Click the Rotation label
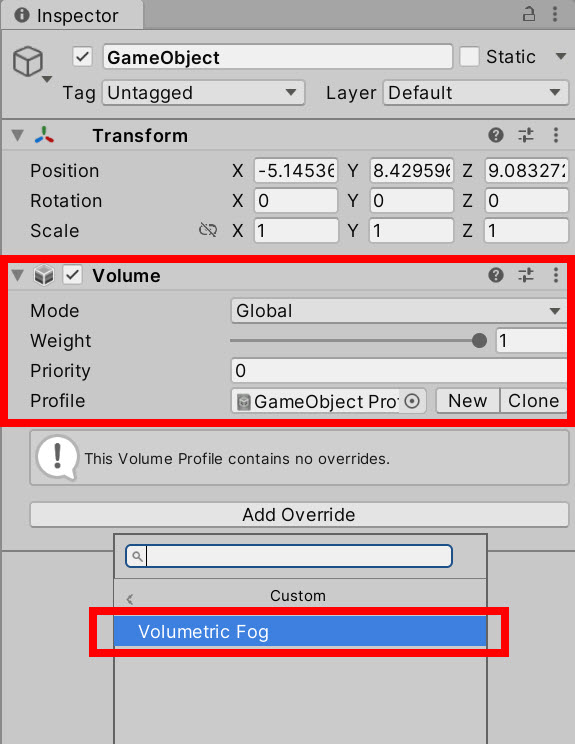This screenshot has height=744, width=575. click(x=66, y=201)
